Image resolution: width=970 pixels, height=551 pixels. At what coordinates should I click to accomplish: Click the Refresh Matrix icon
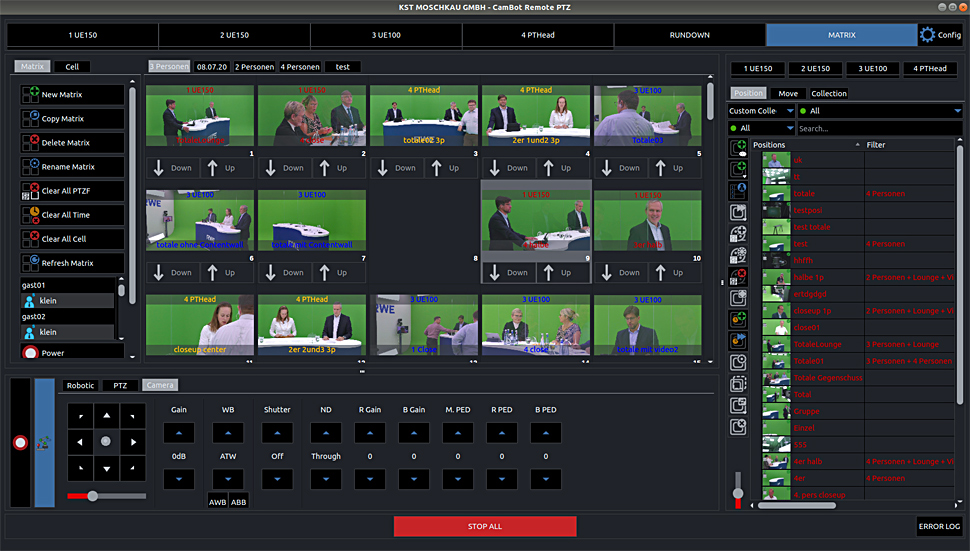point(30,263)
